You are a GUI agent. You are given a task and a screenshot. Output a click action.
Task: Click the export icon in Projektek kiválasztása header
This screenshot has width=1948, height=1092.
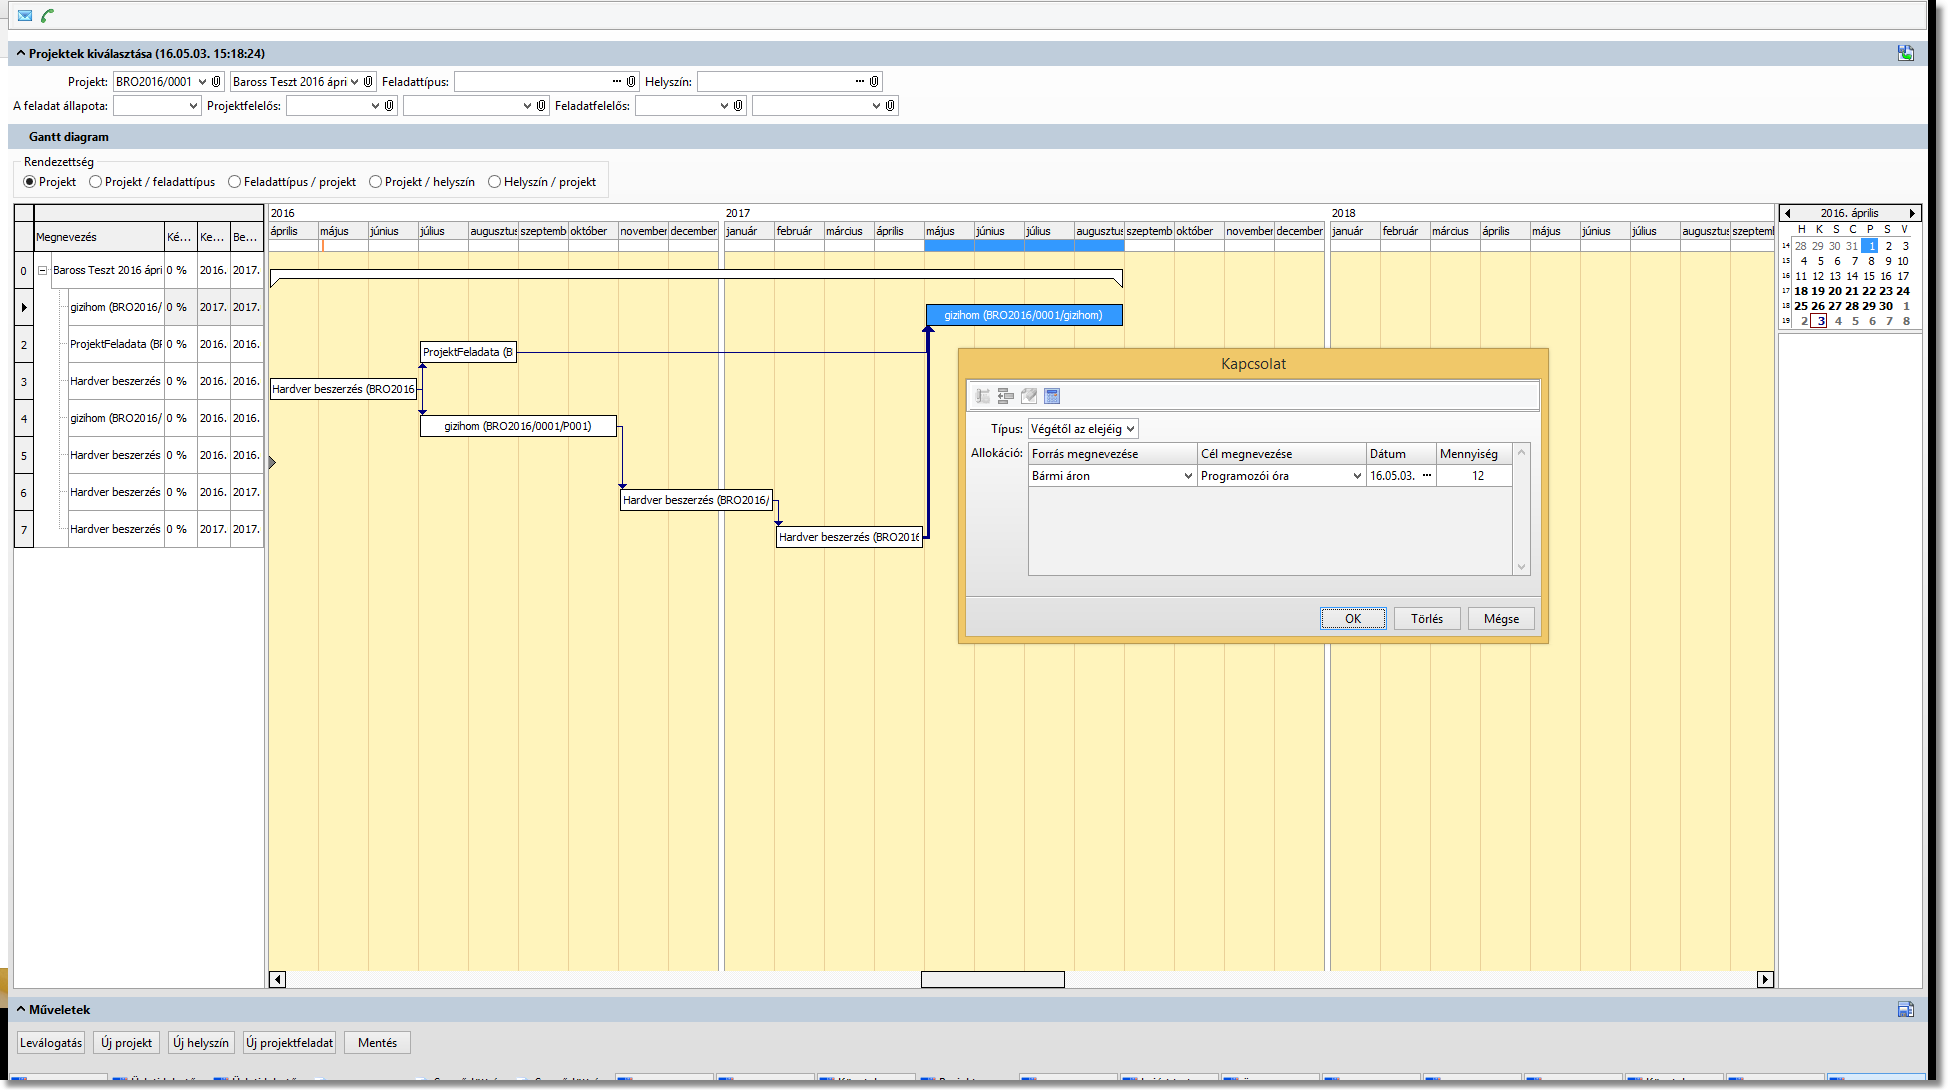click(1905, 53)
